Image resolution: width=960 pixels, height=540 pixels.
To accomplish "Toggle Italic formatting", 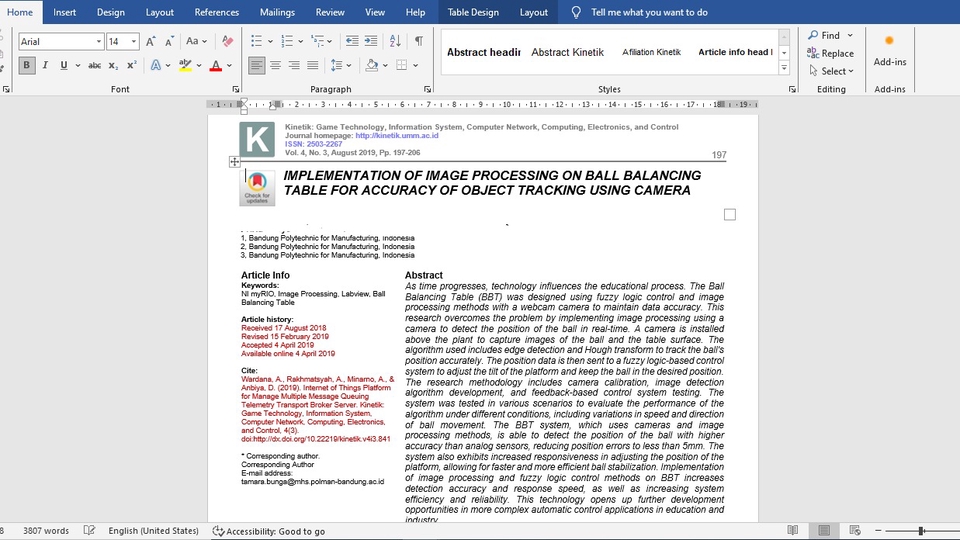I will pos(45,65).
